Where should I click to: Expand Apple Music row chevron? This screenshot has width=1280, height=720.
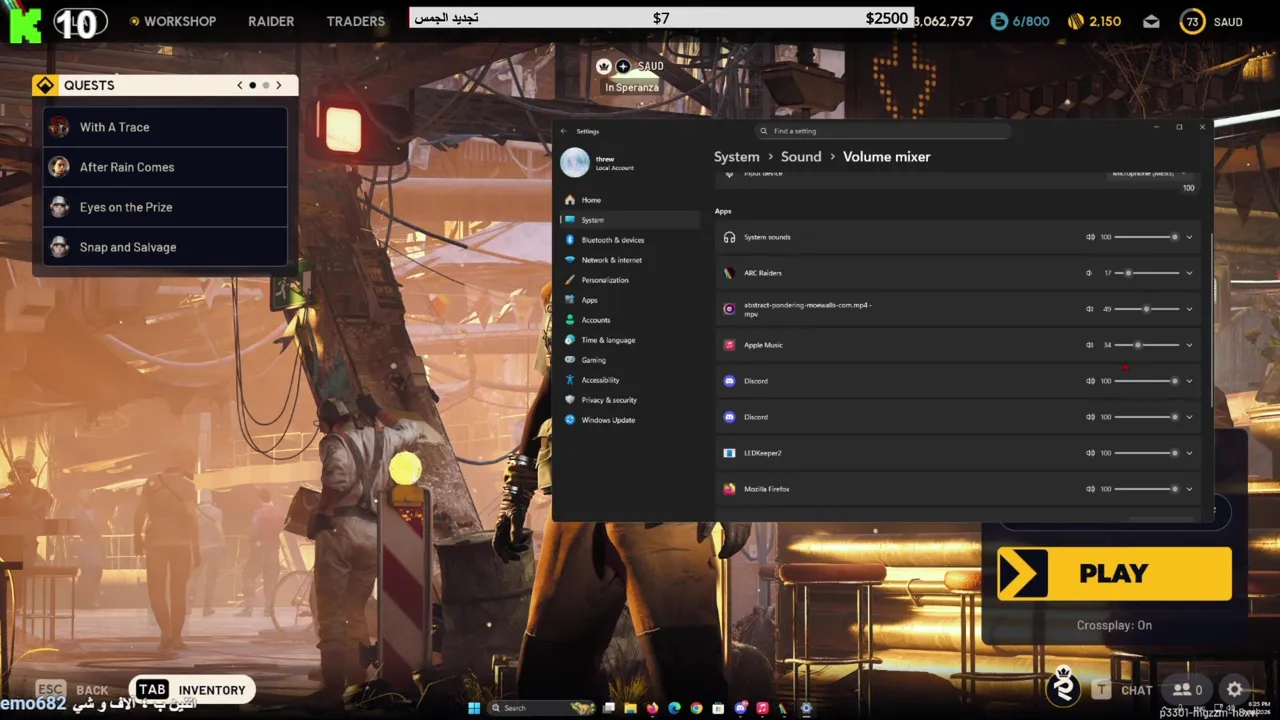point(1189,345)
